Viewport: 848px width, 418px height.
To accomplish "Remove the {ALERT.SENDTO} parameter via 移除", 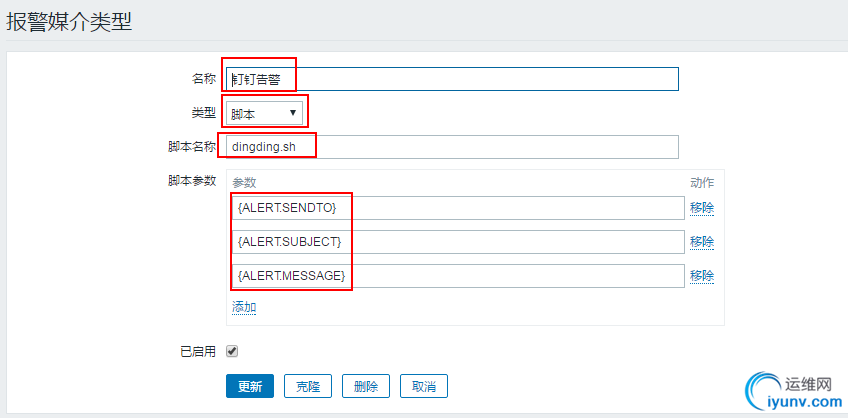I will (x=702, y=208).
